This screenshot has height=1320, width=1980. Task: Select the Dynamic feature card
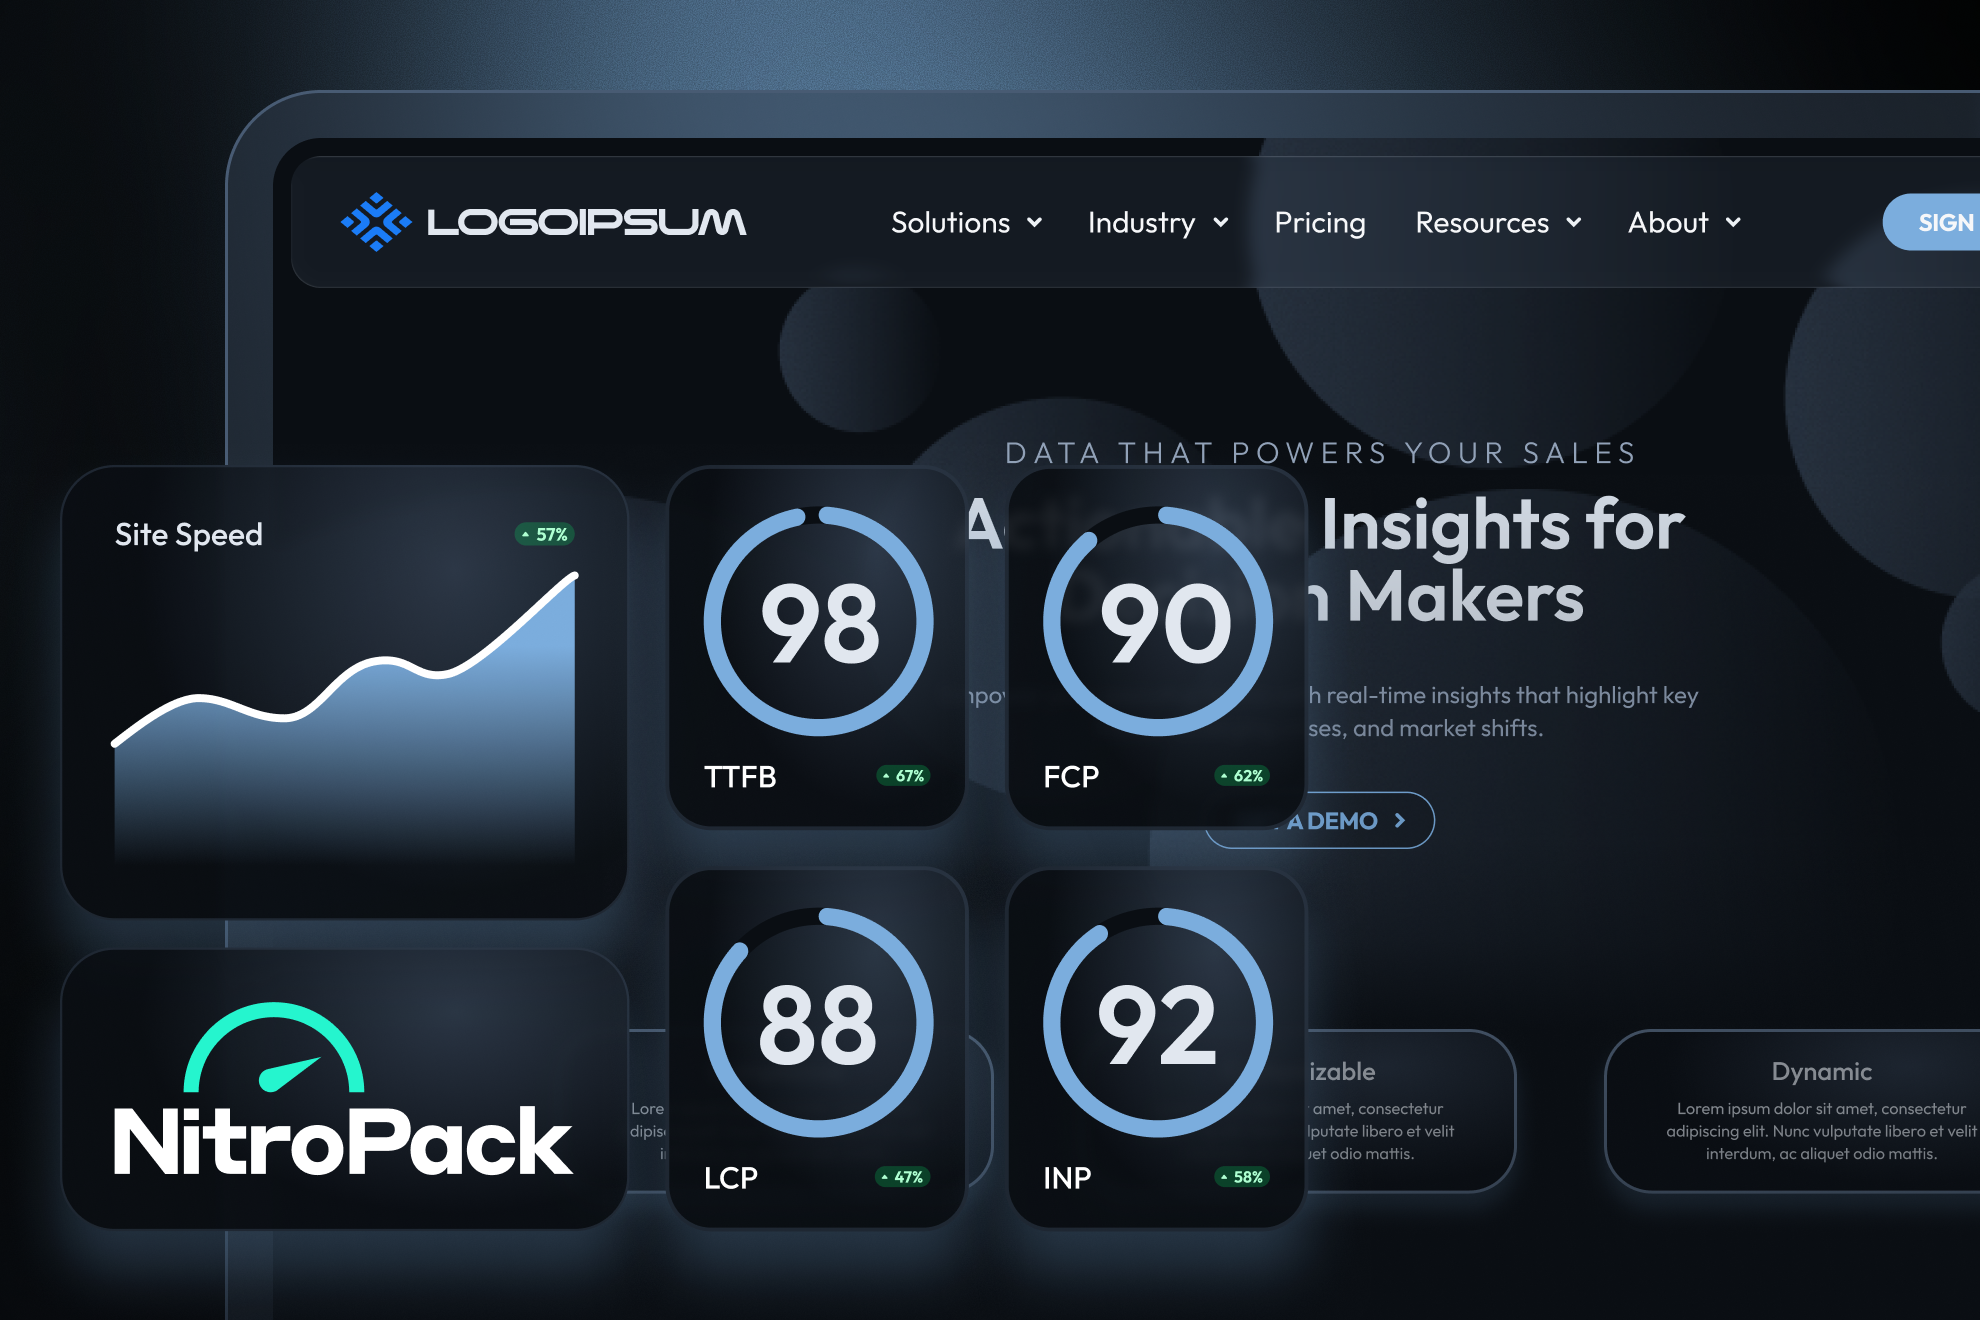(x=1820, y=1110)
